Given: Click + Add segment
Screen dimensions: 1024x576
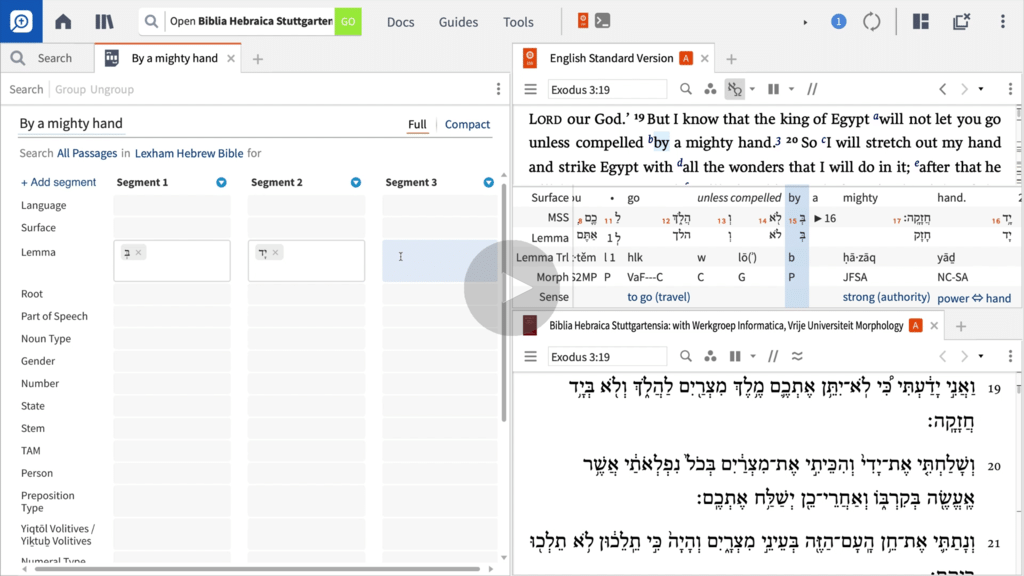Looking at the screenshot, I should (x=58, y=182).
